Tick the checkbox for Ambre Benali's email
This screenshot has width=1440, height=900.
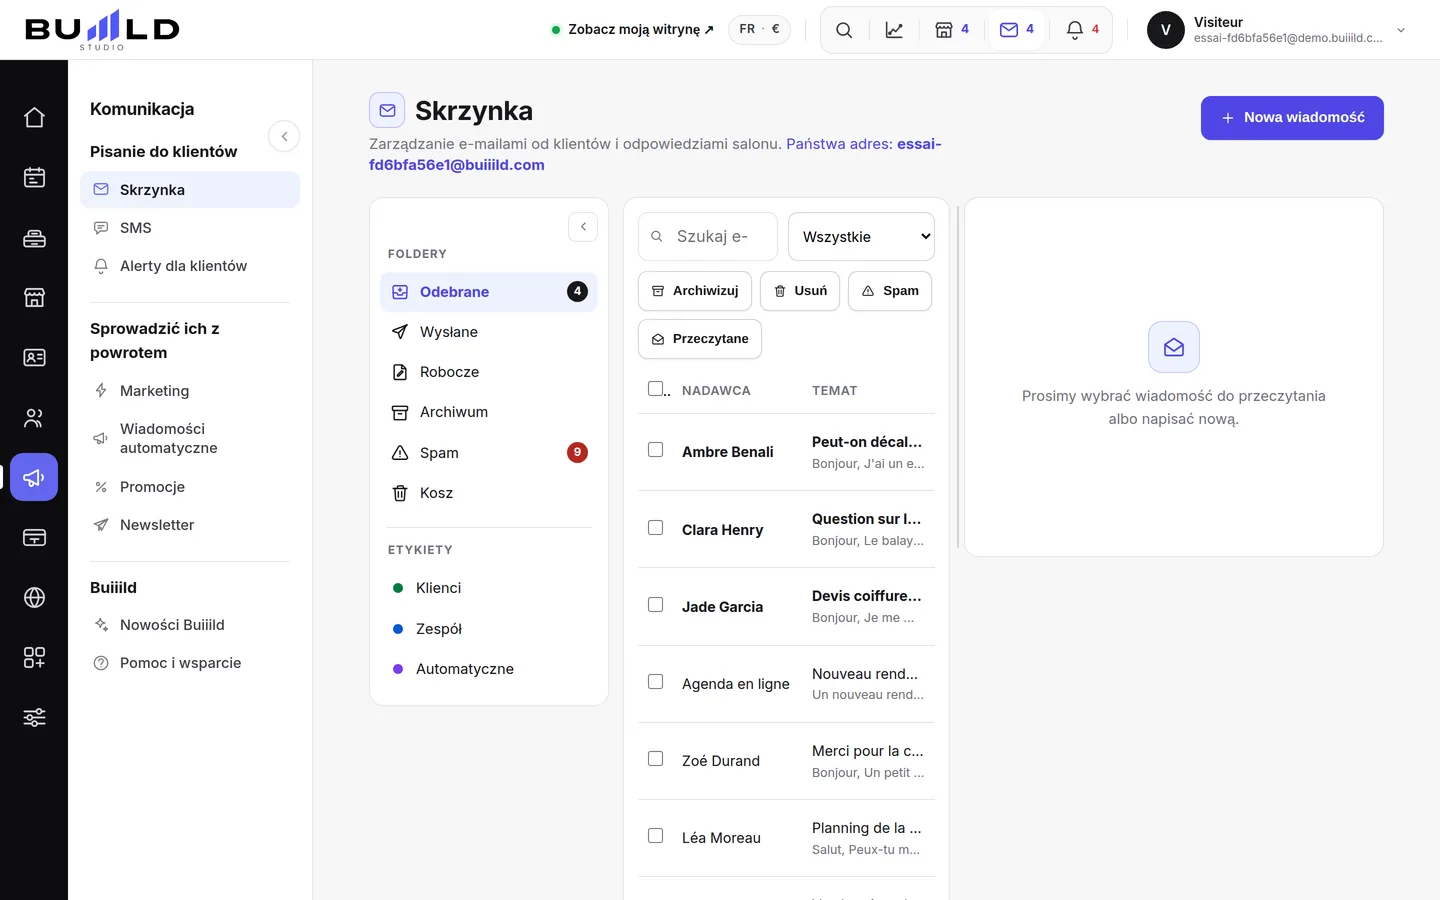coord(656,450)
